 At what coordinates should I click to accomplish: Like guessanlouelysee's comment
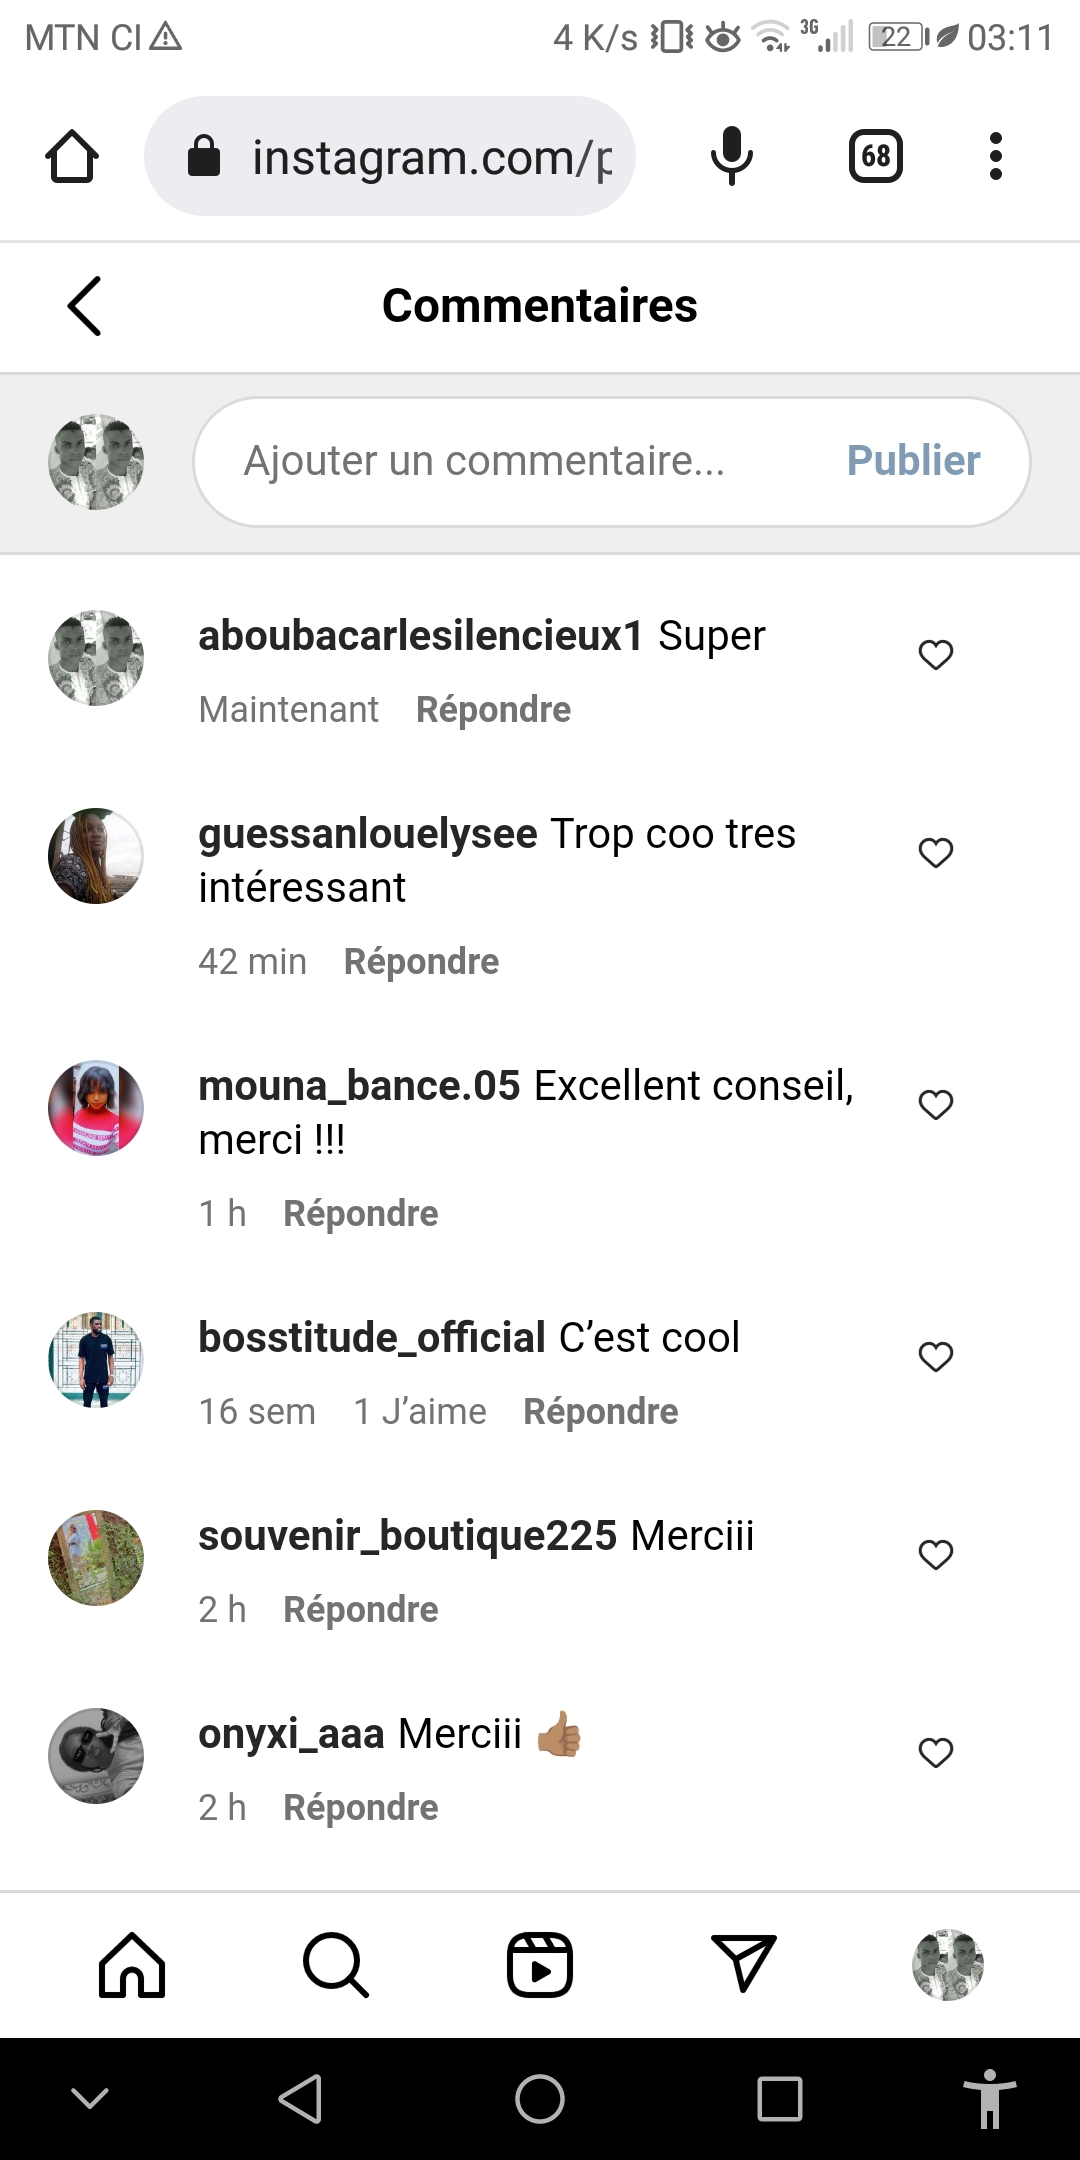coord(936,853)
